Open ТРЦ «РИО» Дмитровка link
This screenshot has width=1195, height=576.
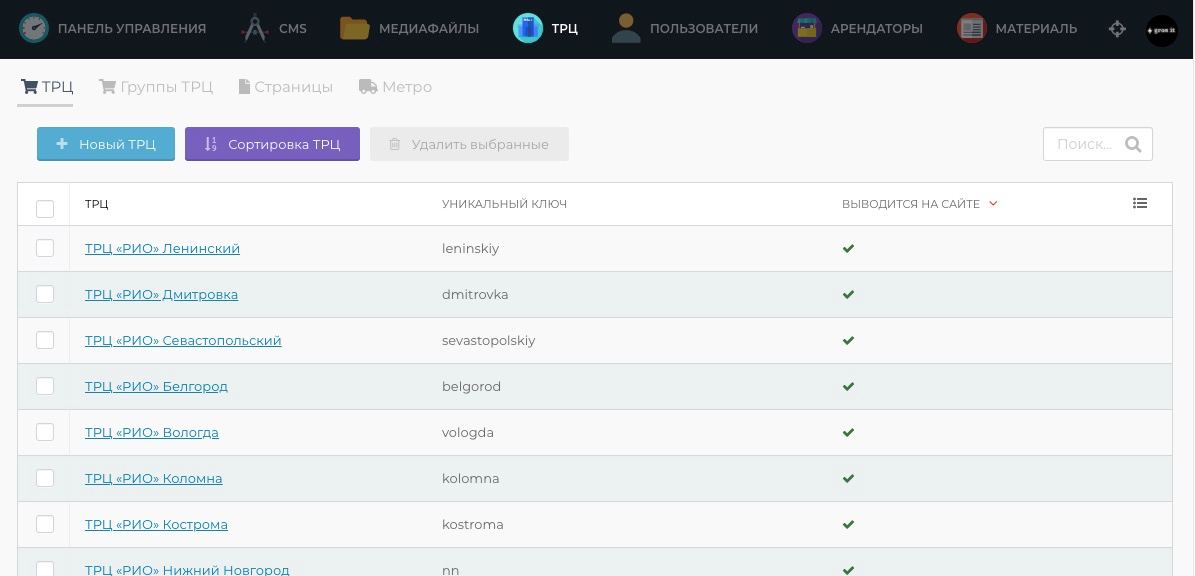[162, 294]
